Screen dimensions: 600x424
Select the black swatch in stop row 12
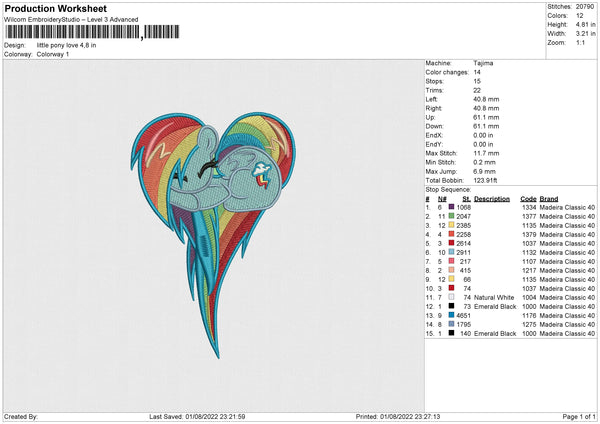[452, 306]
